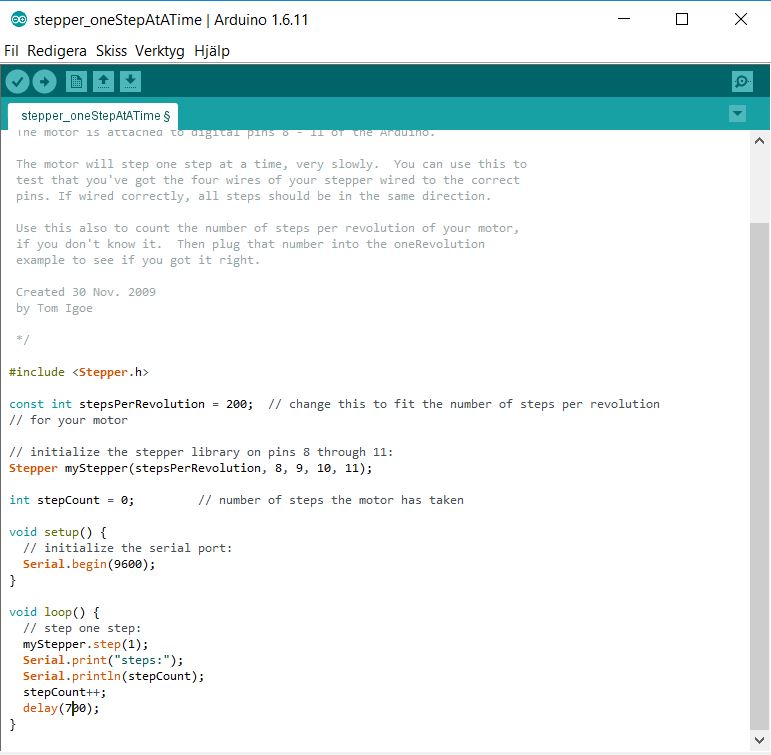Viewport: 771px width, 755px height.
Task: Create a new sketch file
Action: 76,82
